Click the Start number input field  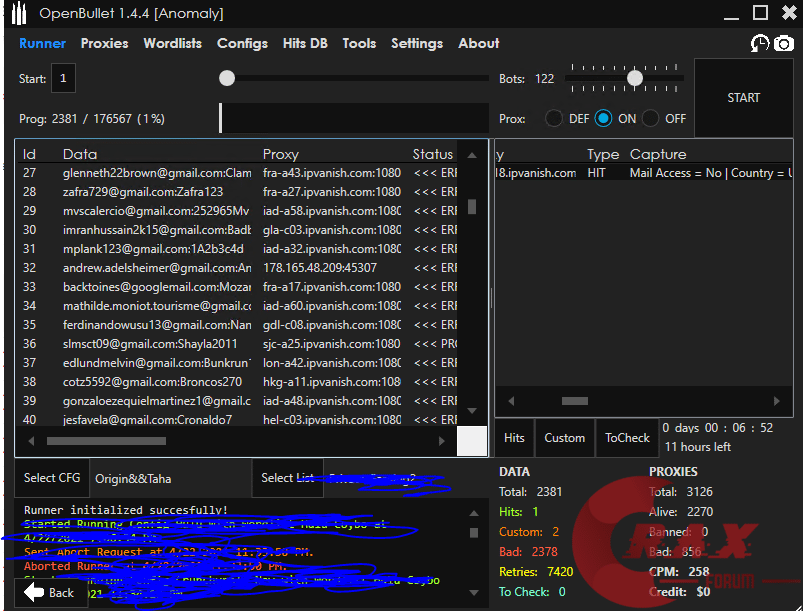click(x=64, y=78)
